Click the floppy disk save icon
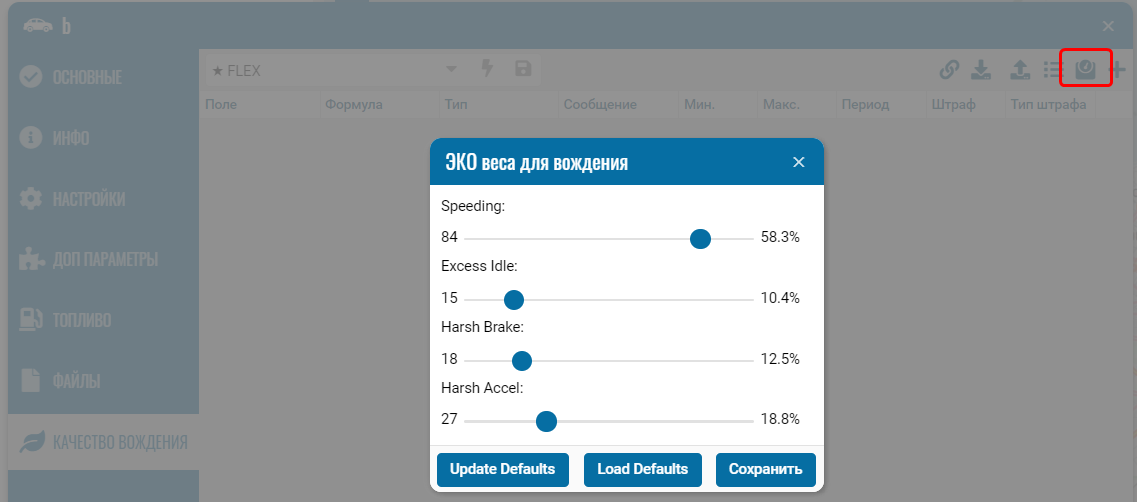 coord(523,69)
